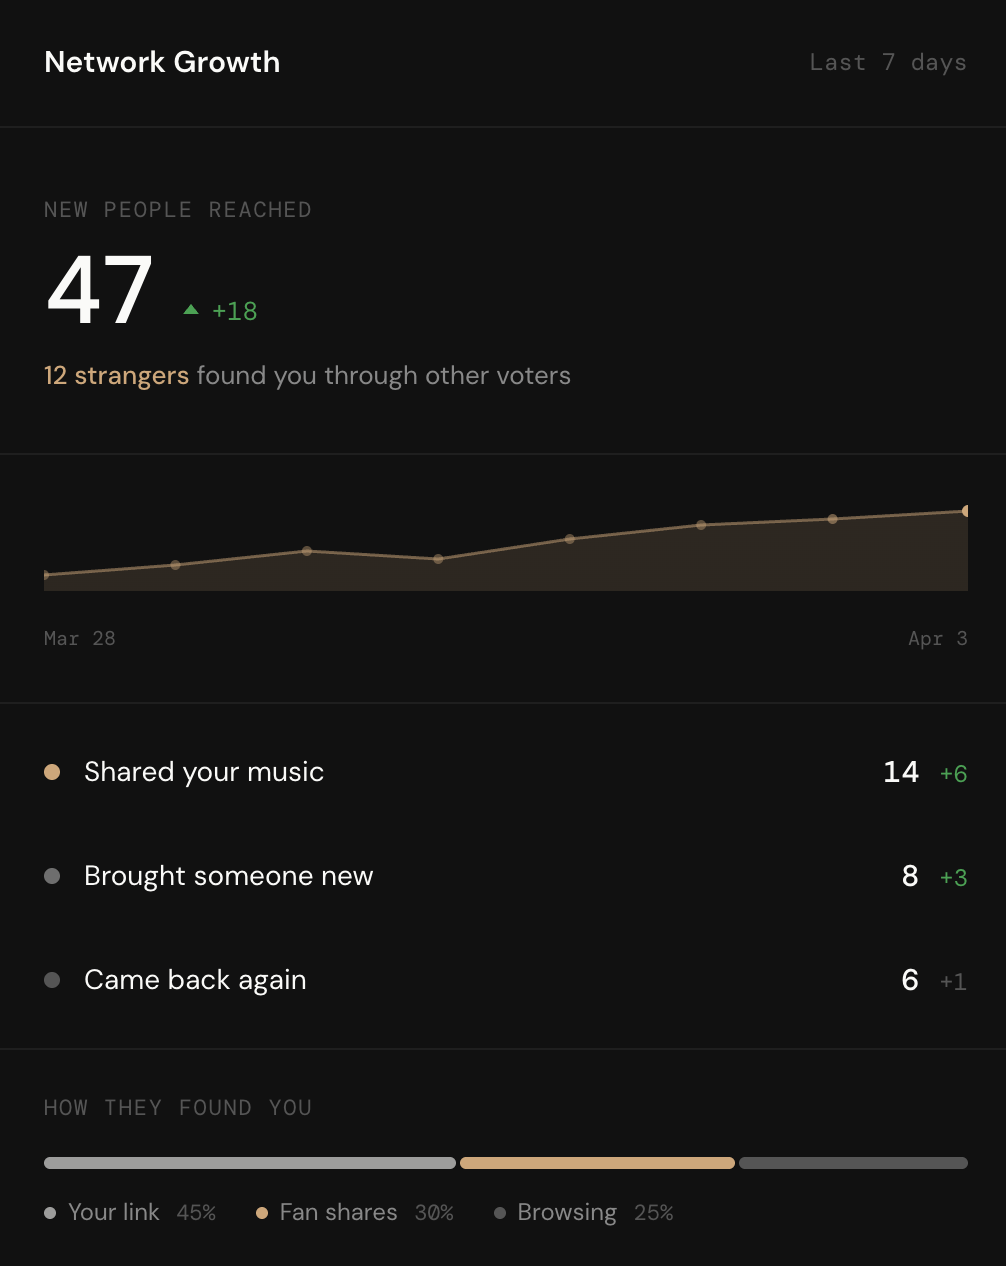Open the '12 strangers' link
The height and width of the screenshot is (1266, 1006).
pyautogui.click(x=116, y=375)
